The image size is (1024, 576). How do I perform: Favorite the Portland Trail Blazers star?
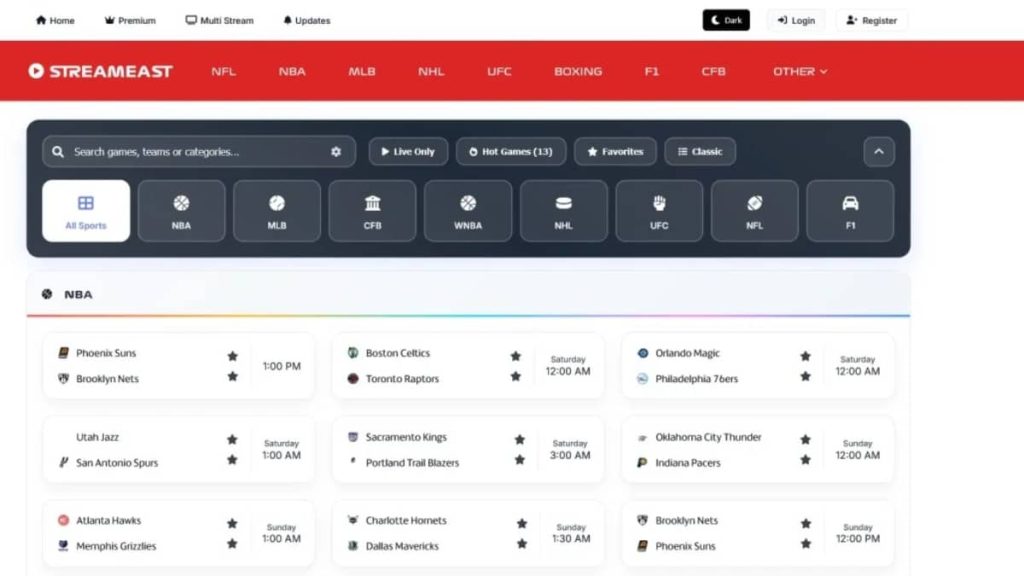click(520, 460)
